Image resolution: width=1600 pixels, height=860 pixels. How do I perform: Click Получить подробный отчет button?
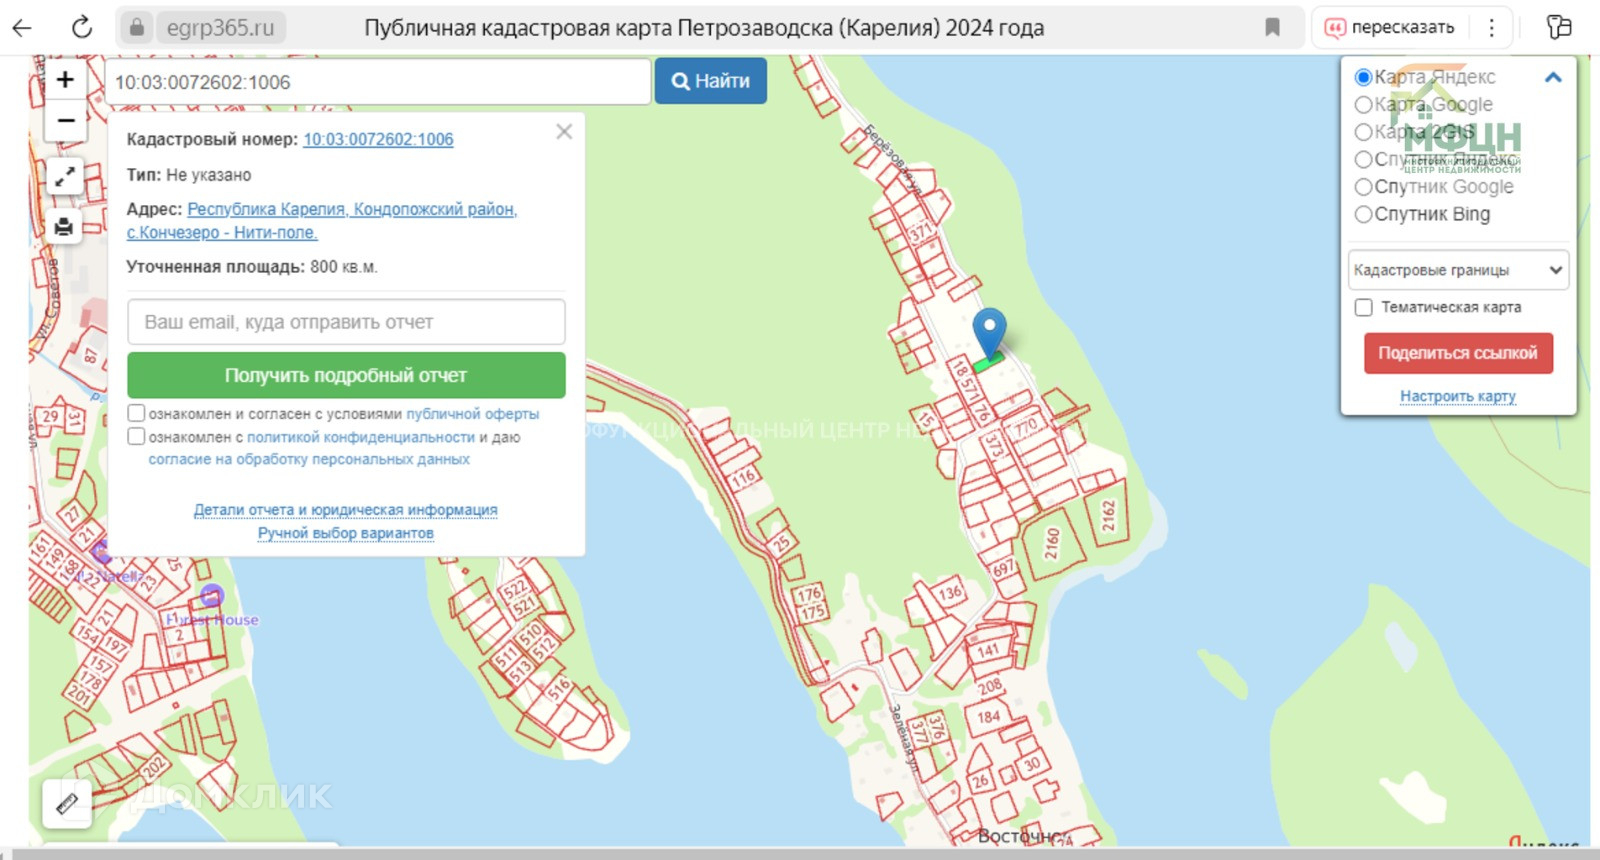coord(346,375)
